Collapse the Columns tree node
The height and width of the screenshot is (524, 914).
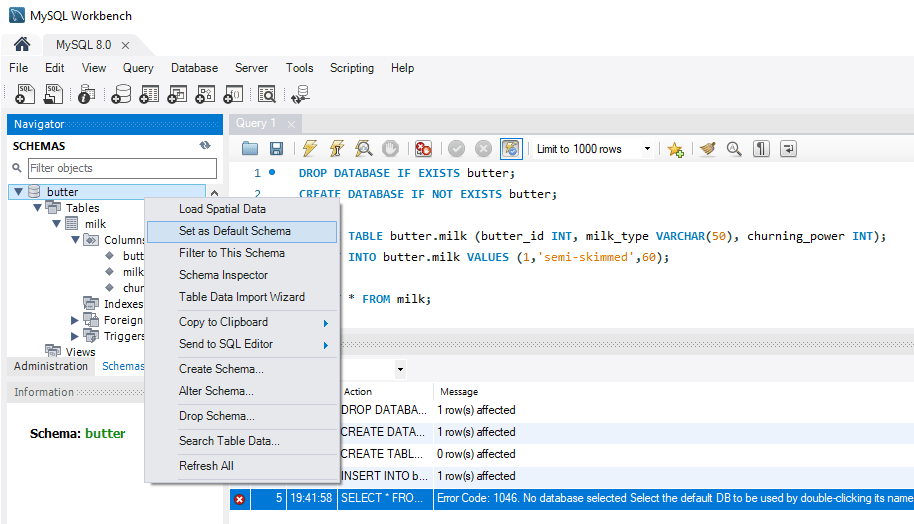(x=75, y=240)
